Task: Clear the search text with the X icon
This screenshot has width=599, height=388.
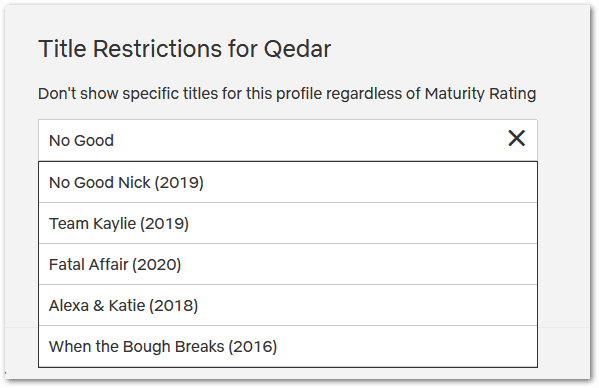Action: (x=516, y=138)
